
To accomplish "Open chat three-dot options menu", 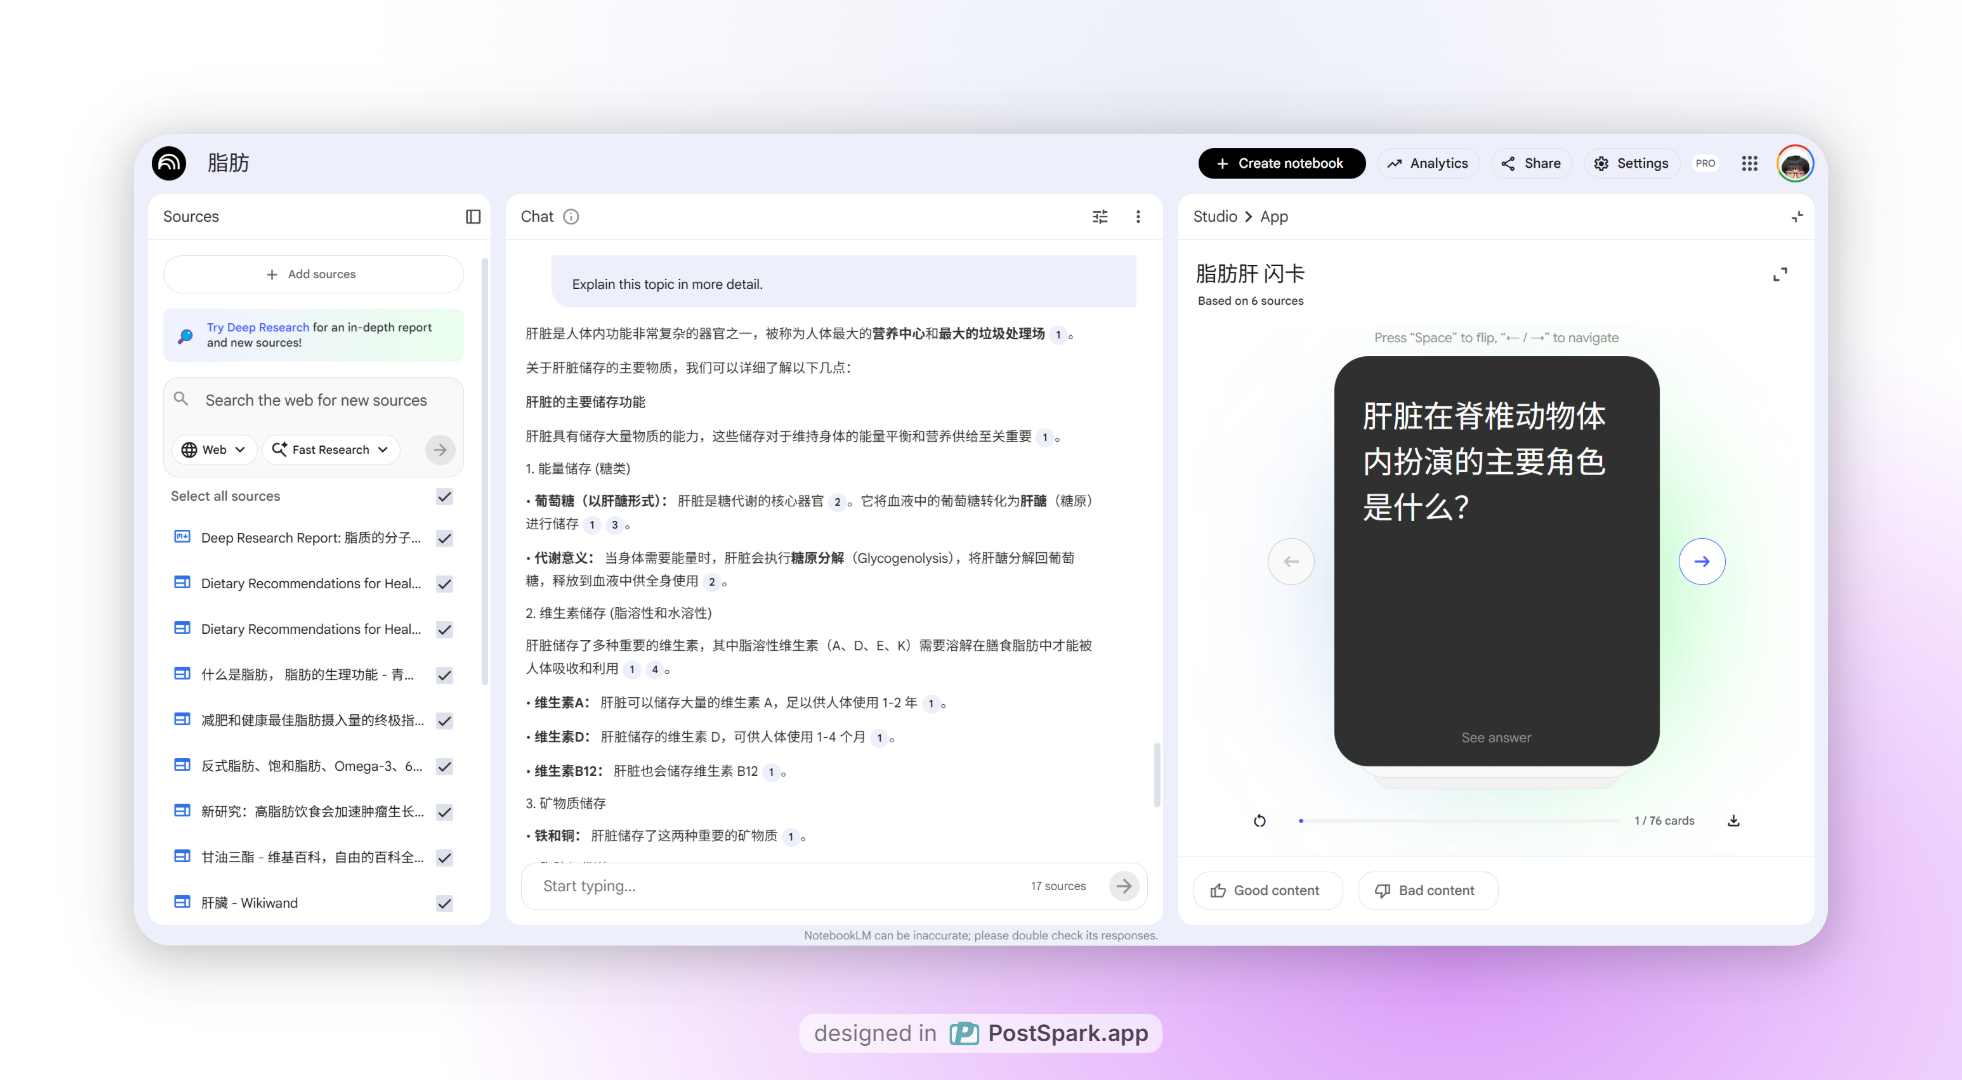I will pos(1138,217).
